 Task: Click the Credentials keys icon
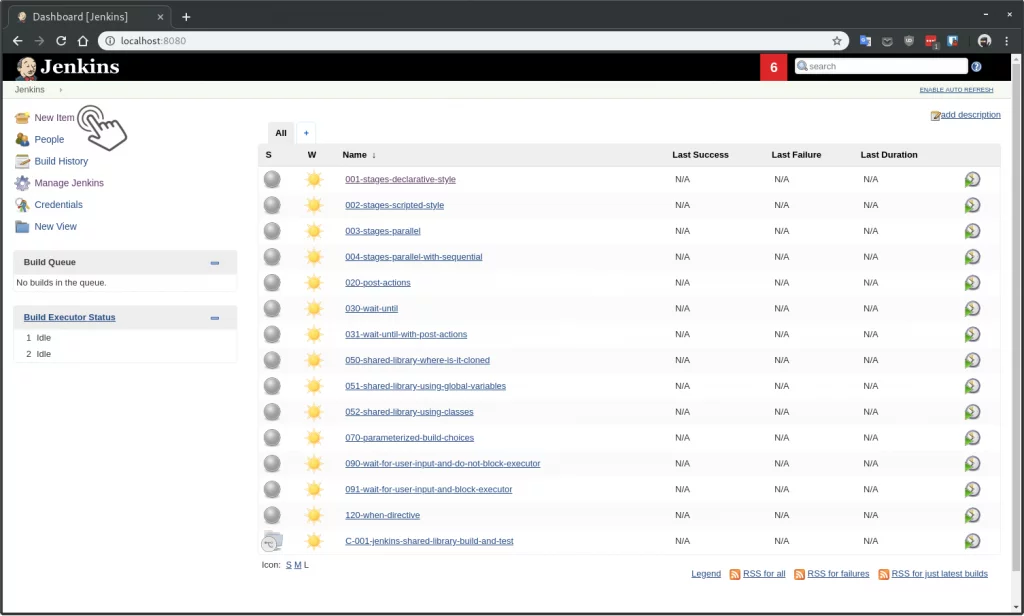click(22, 204)
